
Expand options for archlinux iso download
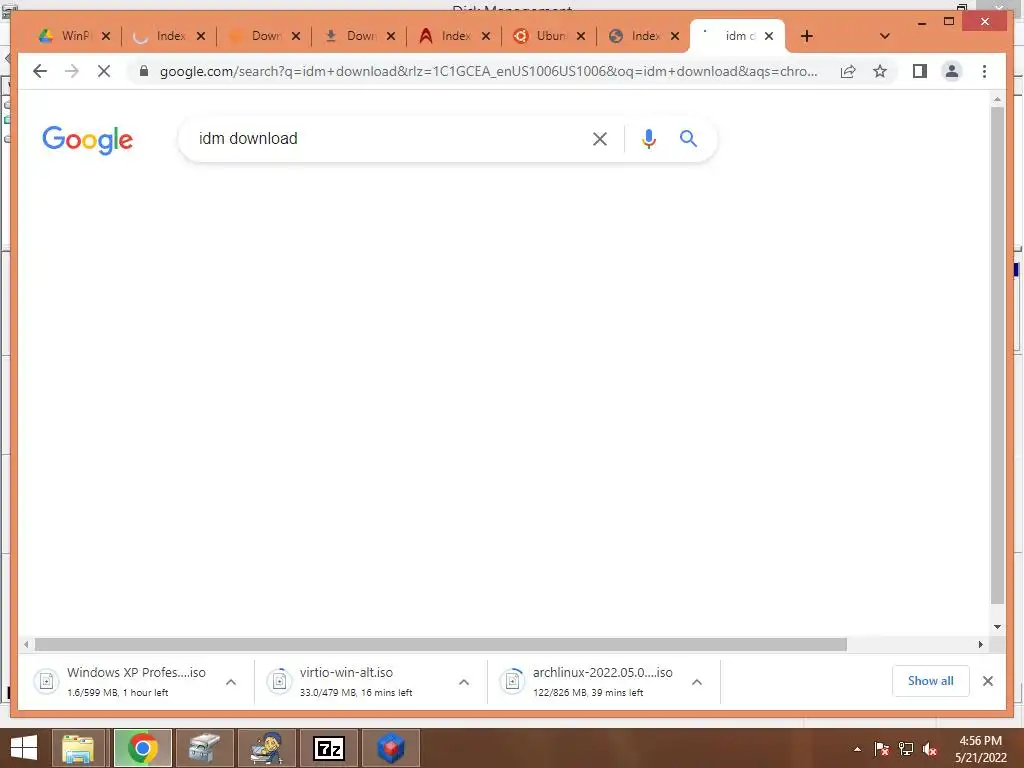pyautogui.click(x=697, y=682)
